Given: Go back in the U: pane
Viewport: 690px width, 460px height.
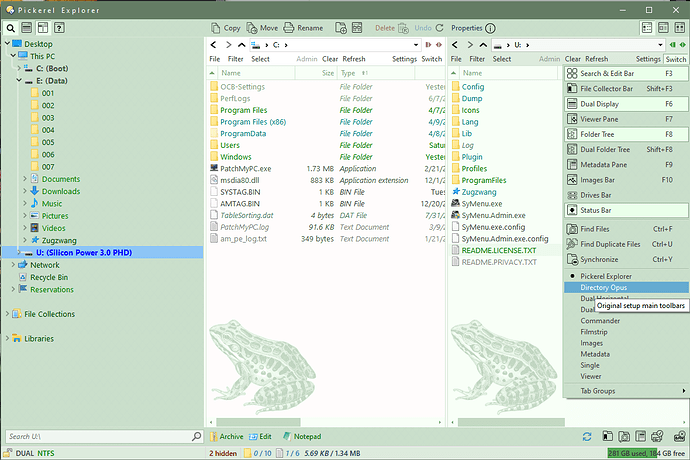Looking at the screenshot, I should coord(455,45).
